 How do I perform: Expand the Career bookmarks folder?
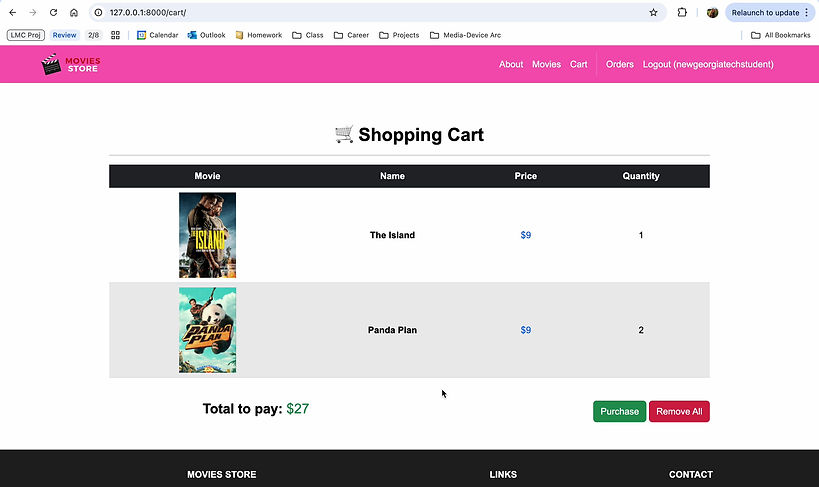tap(352, 35)
